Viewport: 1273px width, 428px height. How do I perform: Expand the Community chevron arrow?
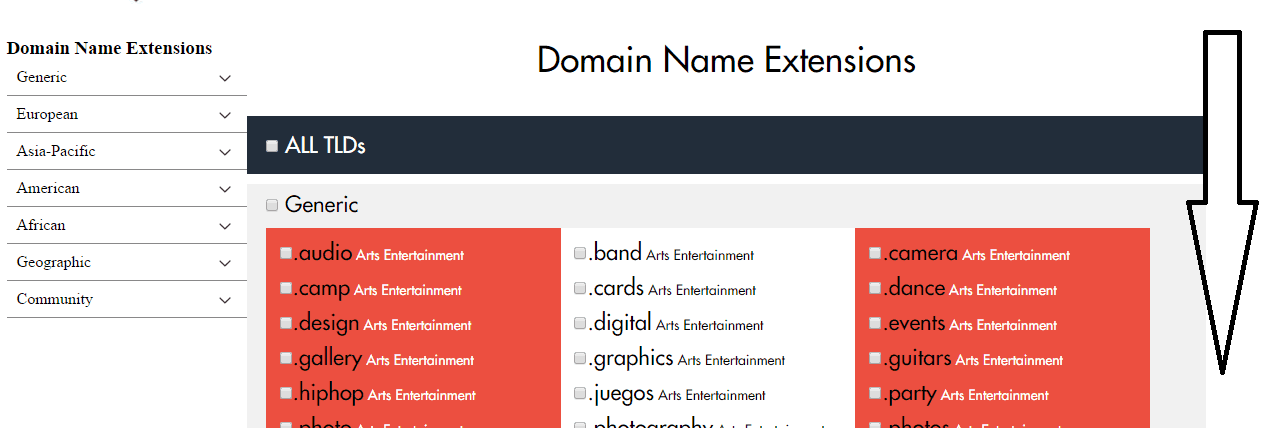(225, 300)
